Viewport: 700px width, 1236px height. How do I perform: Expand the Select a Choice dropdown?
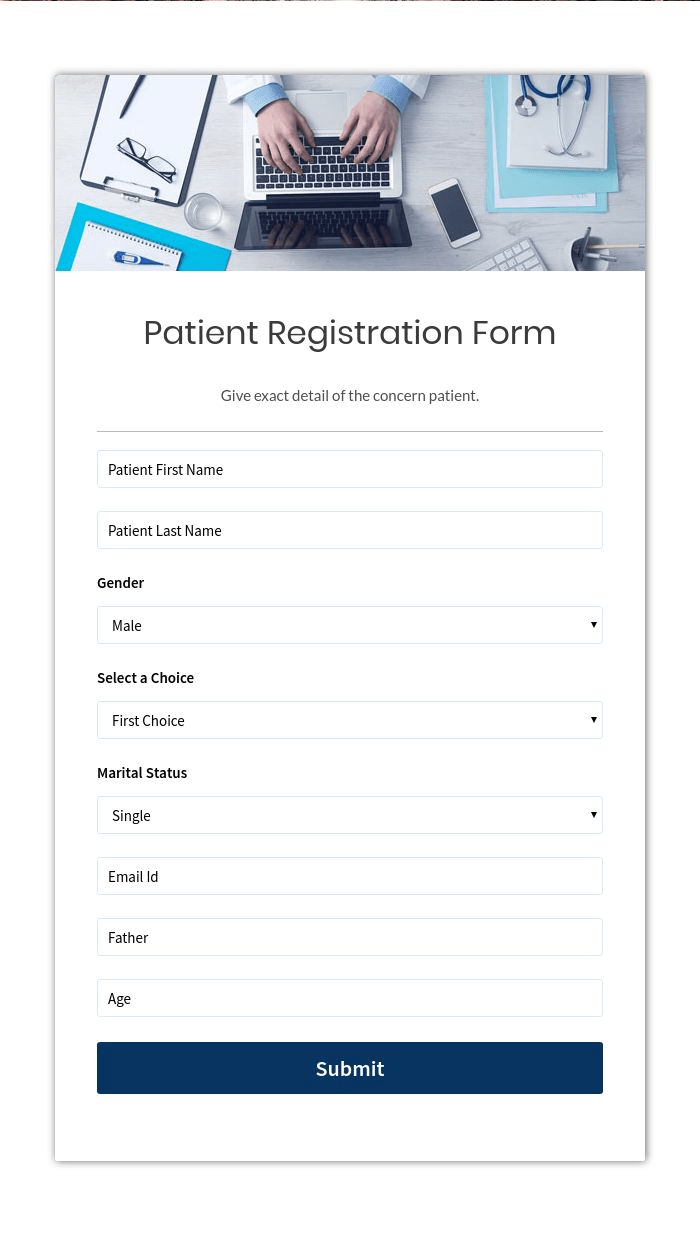point(350,719)
